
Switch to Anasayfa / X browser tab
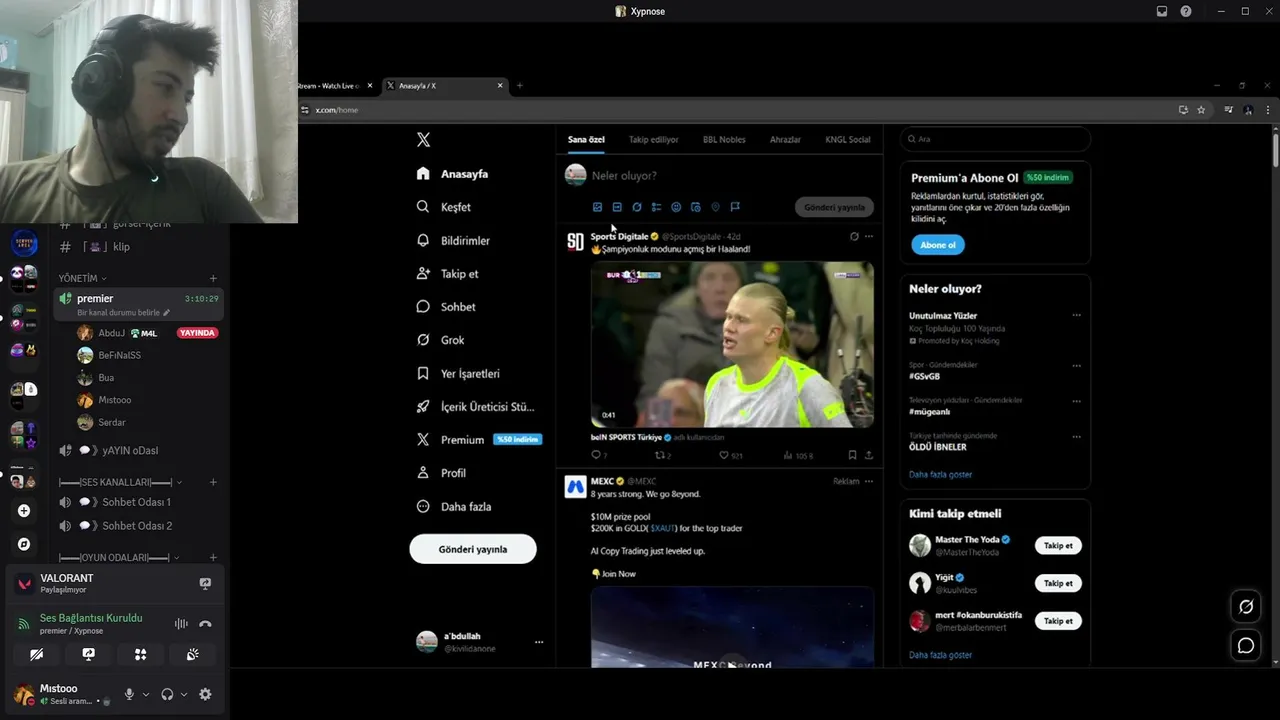tap(445, 86)
